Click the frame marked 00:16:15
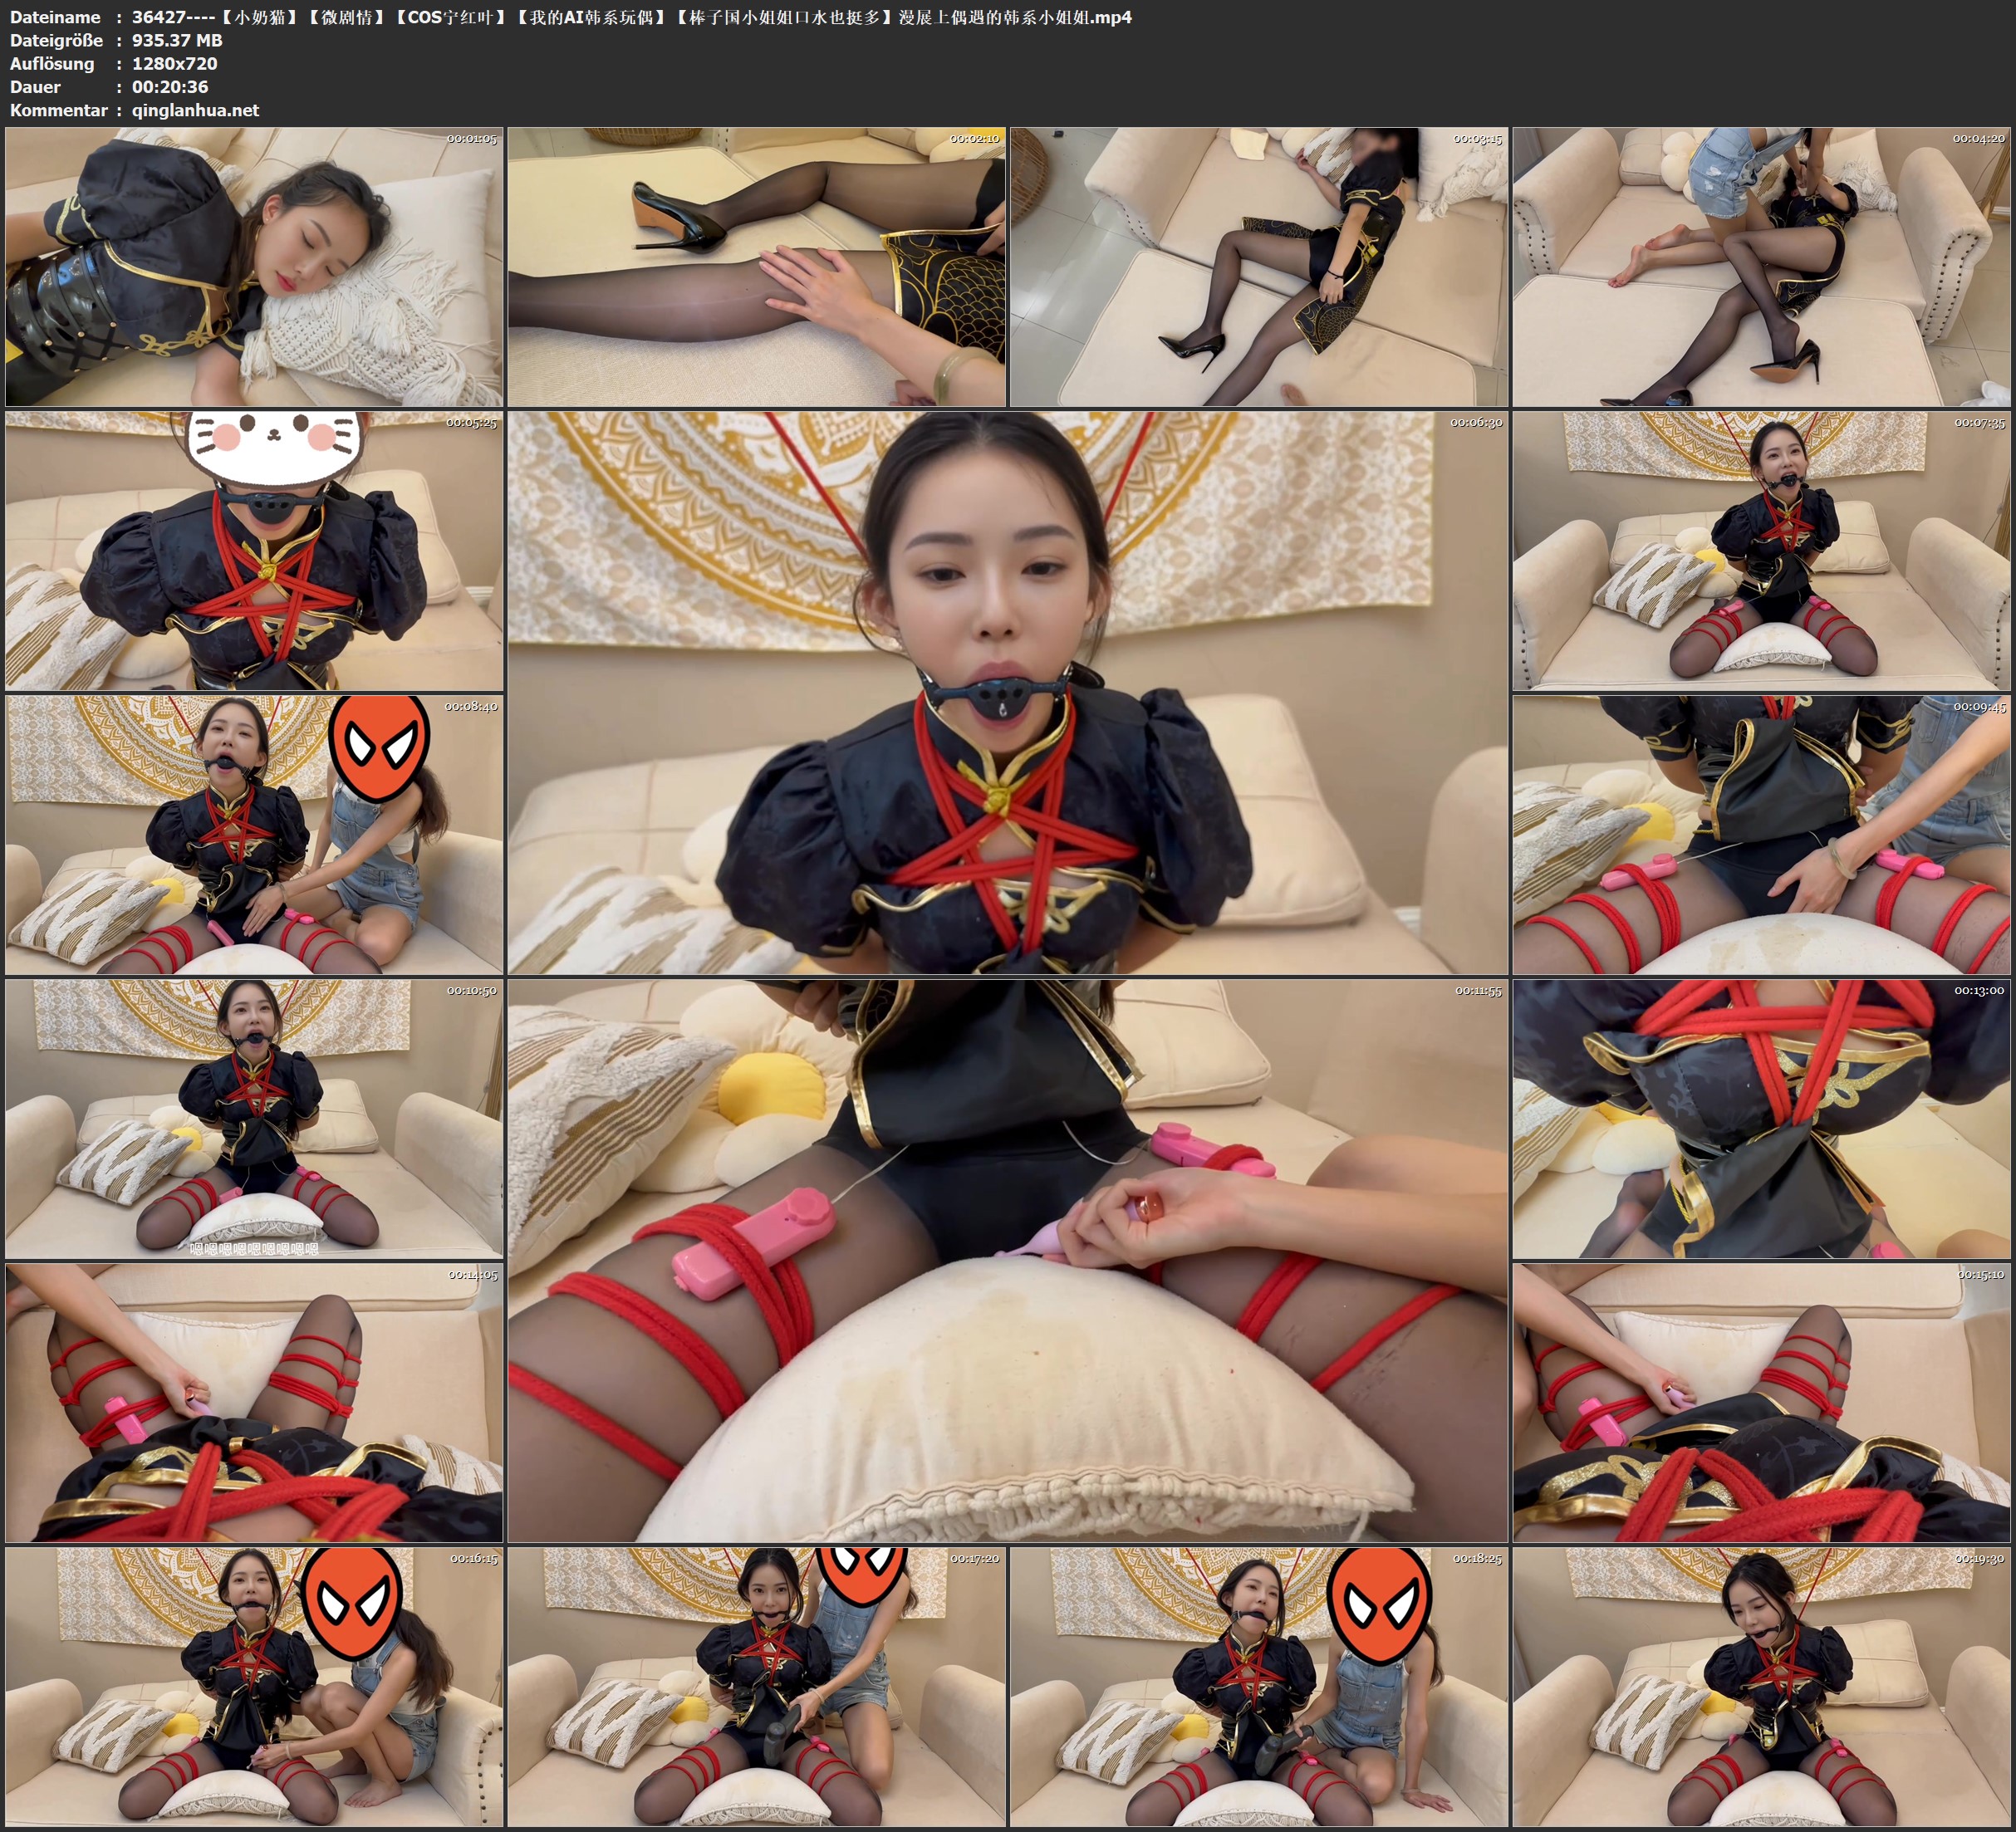The height and width of the screenshot is (1832, 2016). point(254,1686)
